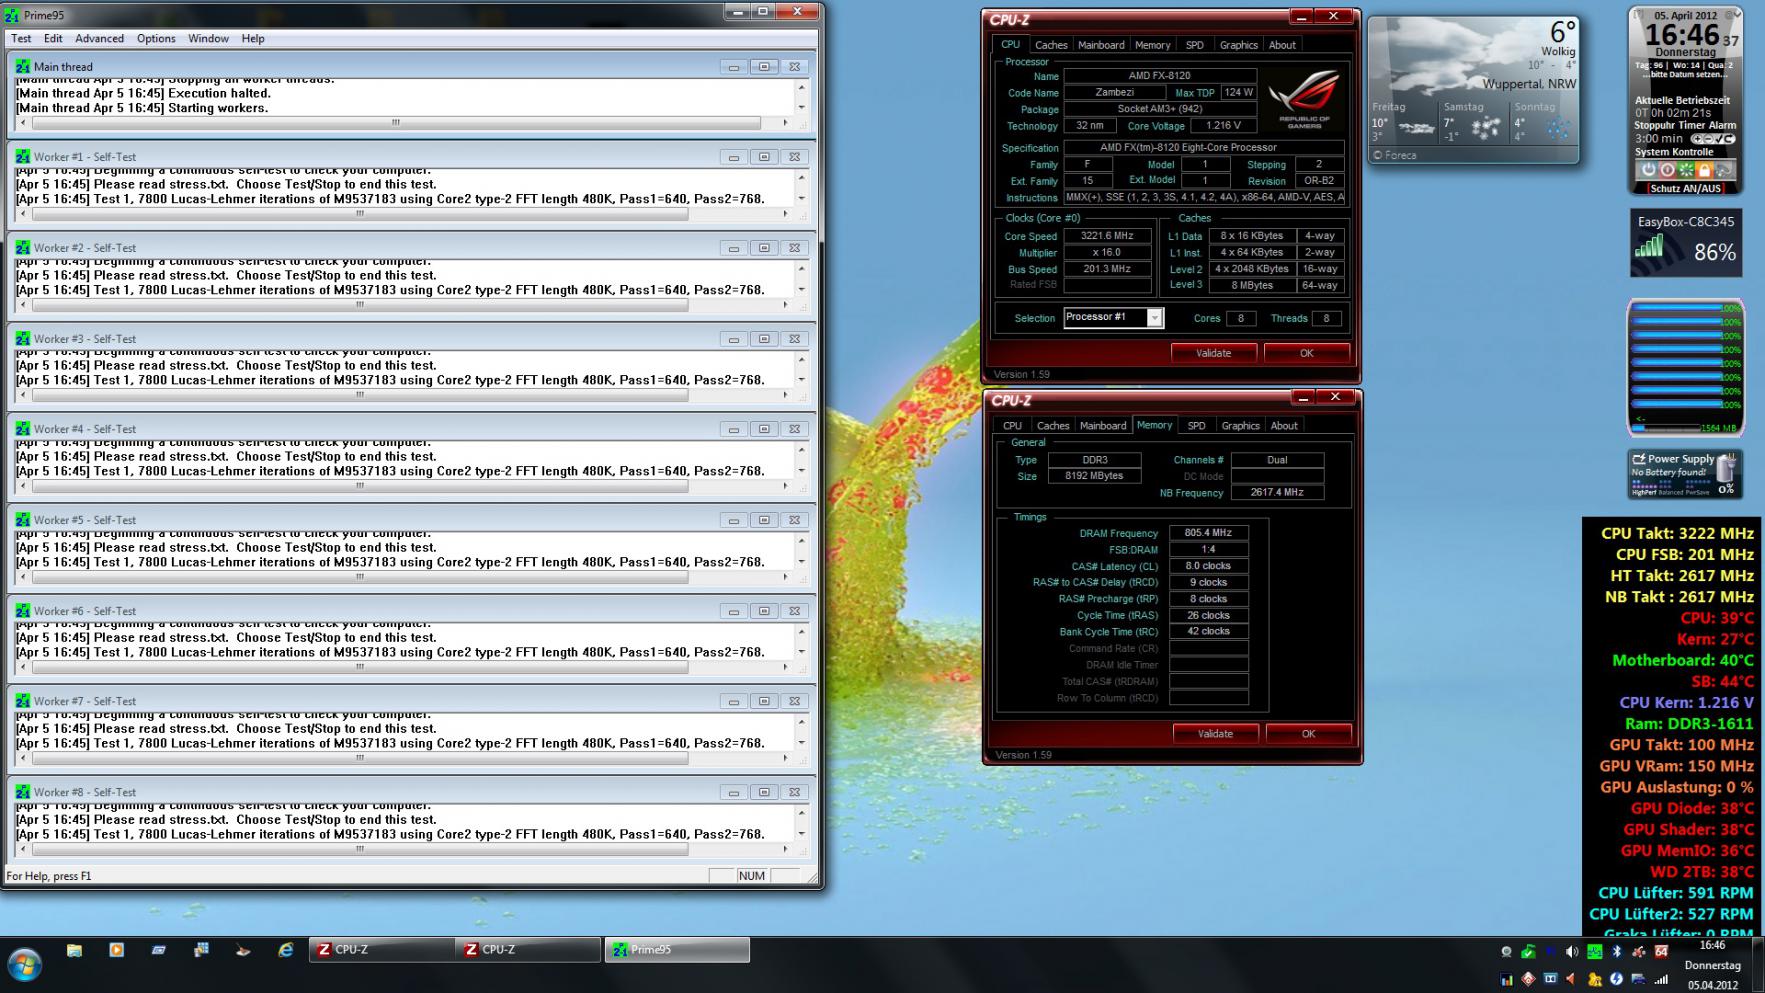1765x993 pixels.
Task: Click OK in the CPU-Z processor window
Action: pyautogui.click(x=1306, y=353)
